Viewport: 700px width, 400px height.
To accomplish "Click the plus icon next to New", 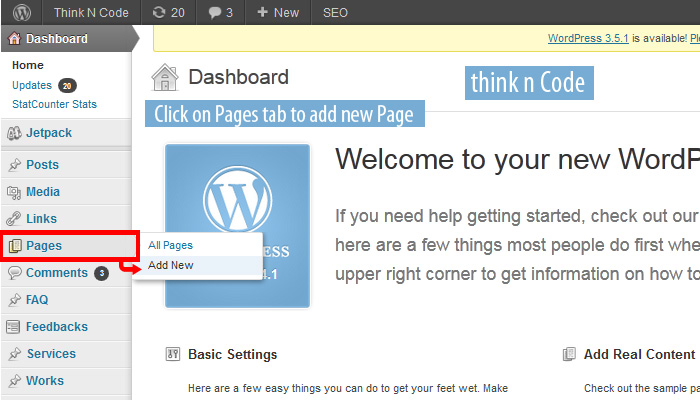I will click(262, 12).
